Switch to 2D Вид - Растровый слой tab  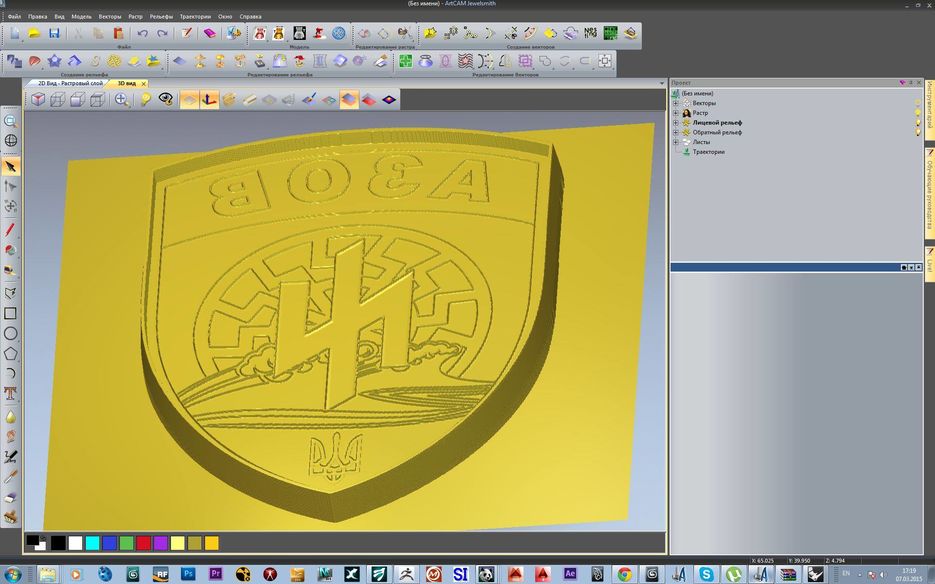(x=70, y=84)
